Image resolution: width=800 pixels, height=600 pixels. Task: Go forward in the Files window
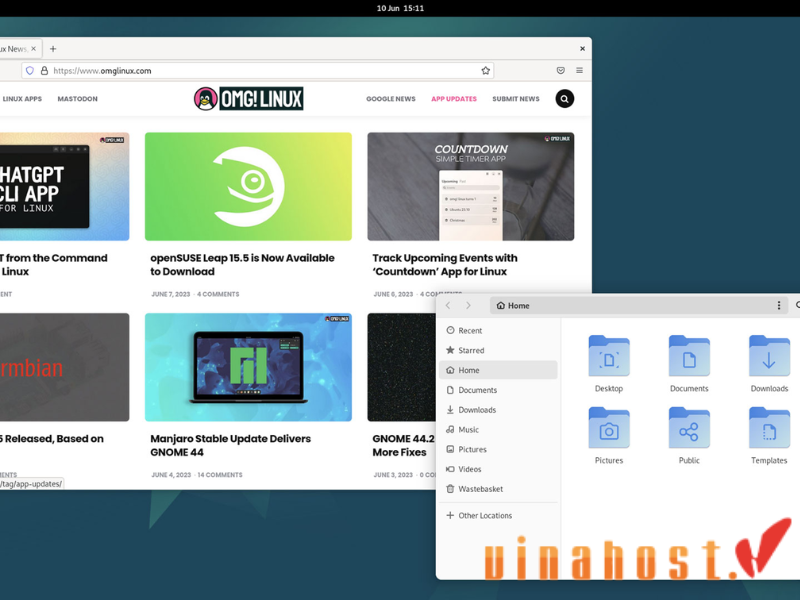pos(468,306)
